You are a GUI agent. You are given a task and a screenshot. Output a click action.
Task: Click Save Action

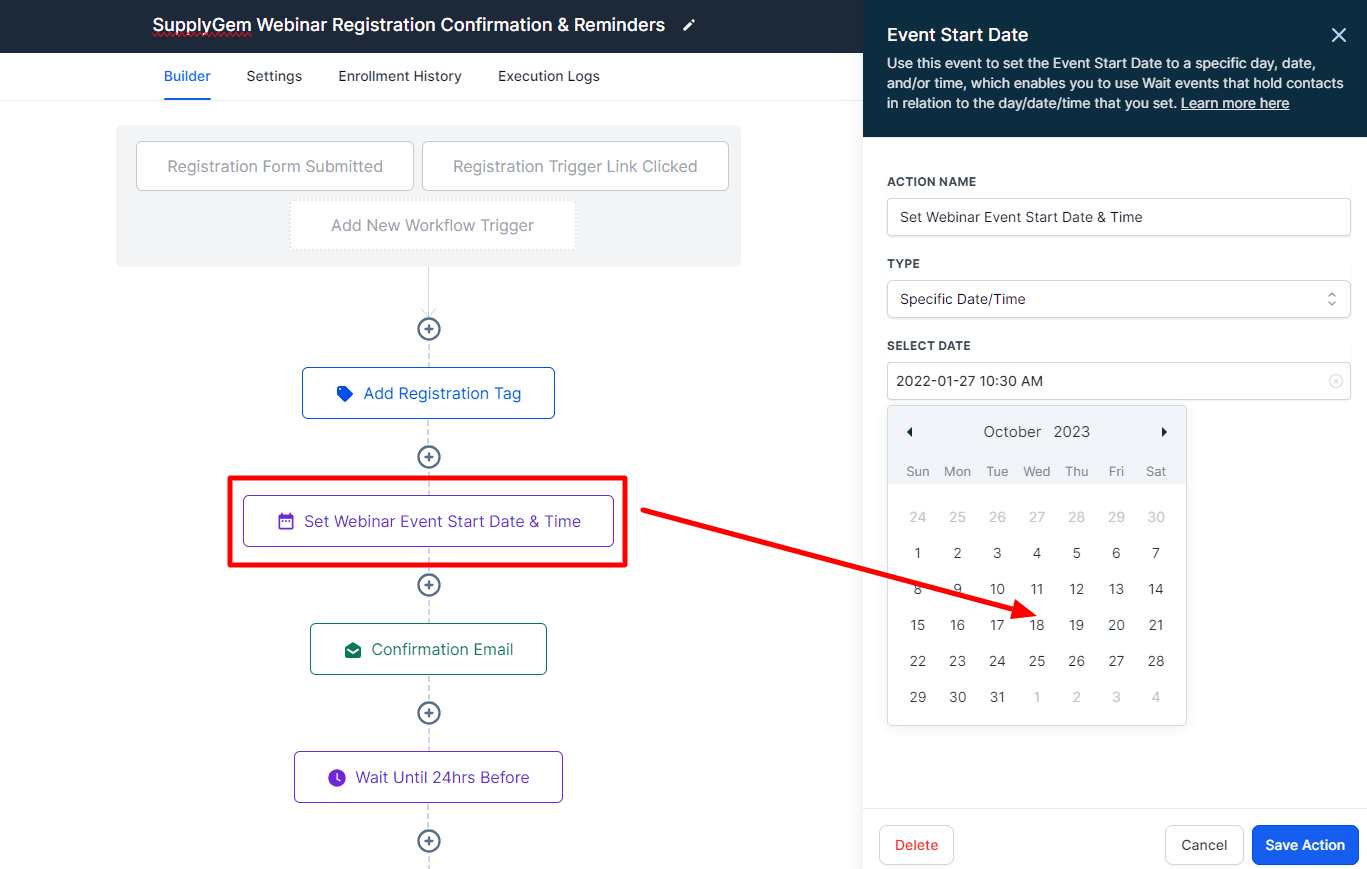pos(1305,845)
